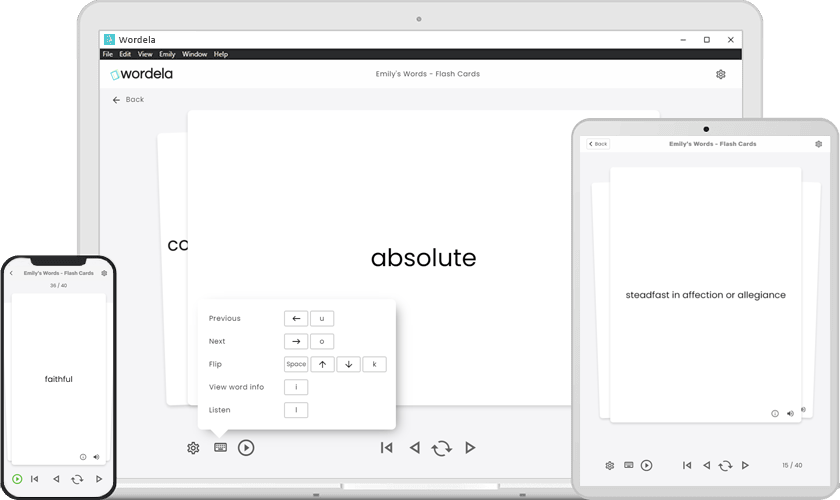Open settings gear in laptop top-right header

coord(720,74)
